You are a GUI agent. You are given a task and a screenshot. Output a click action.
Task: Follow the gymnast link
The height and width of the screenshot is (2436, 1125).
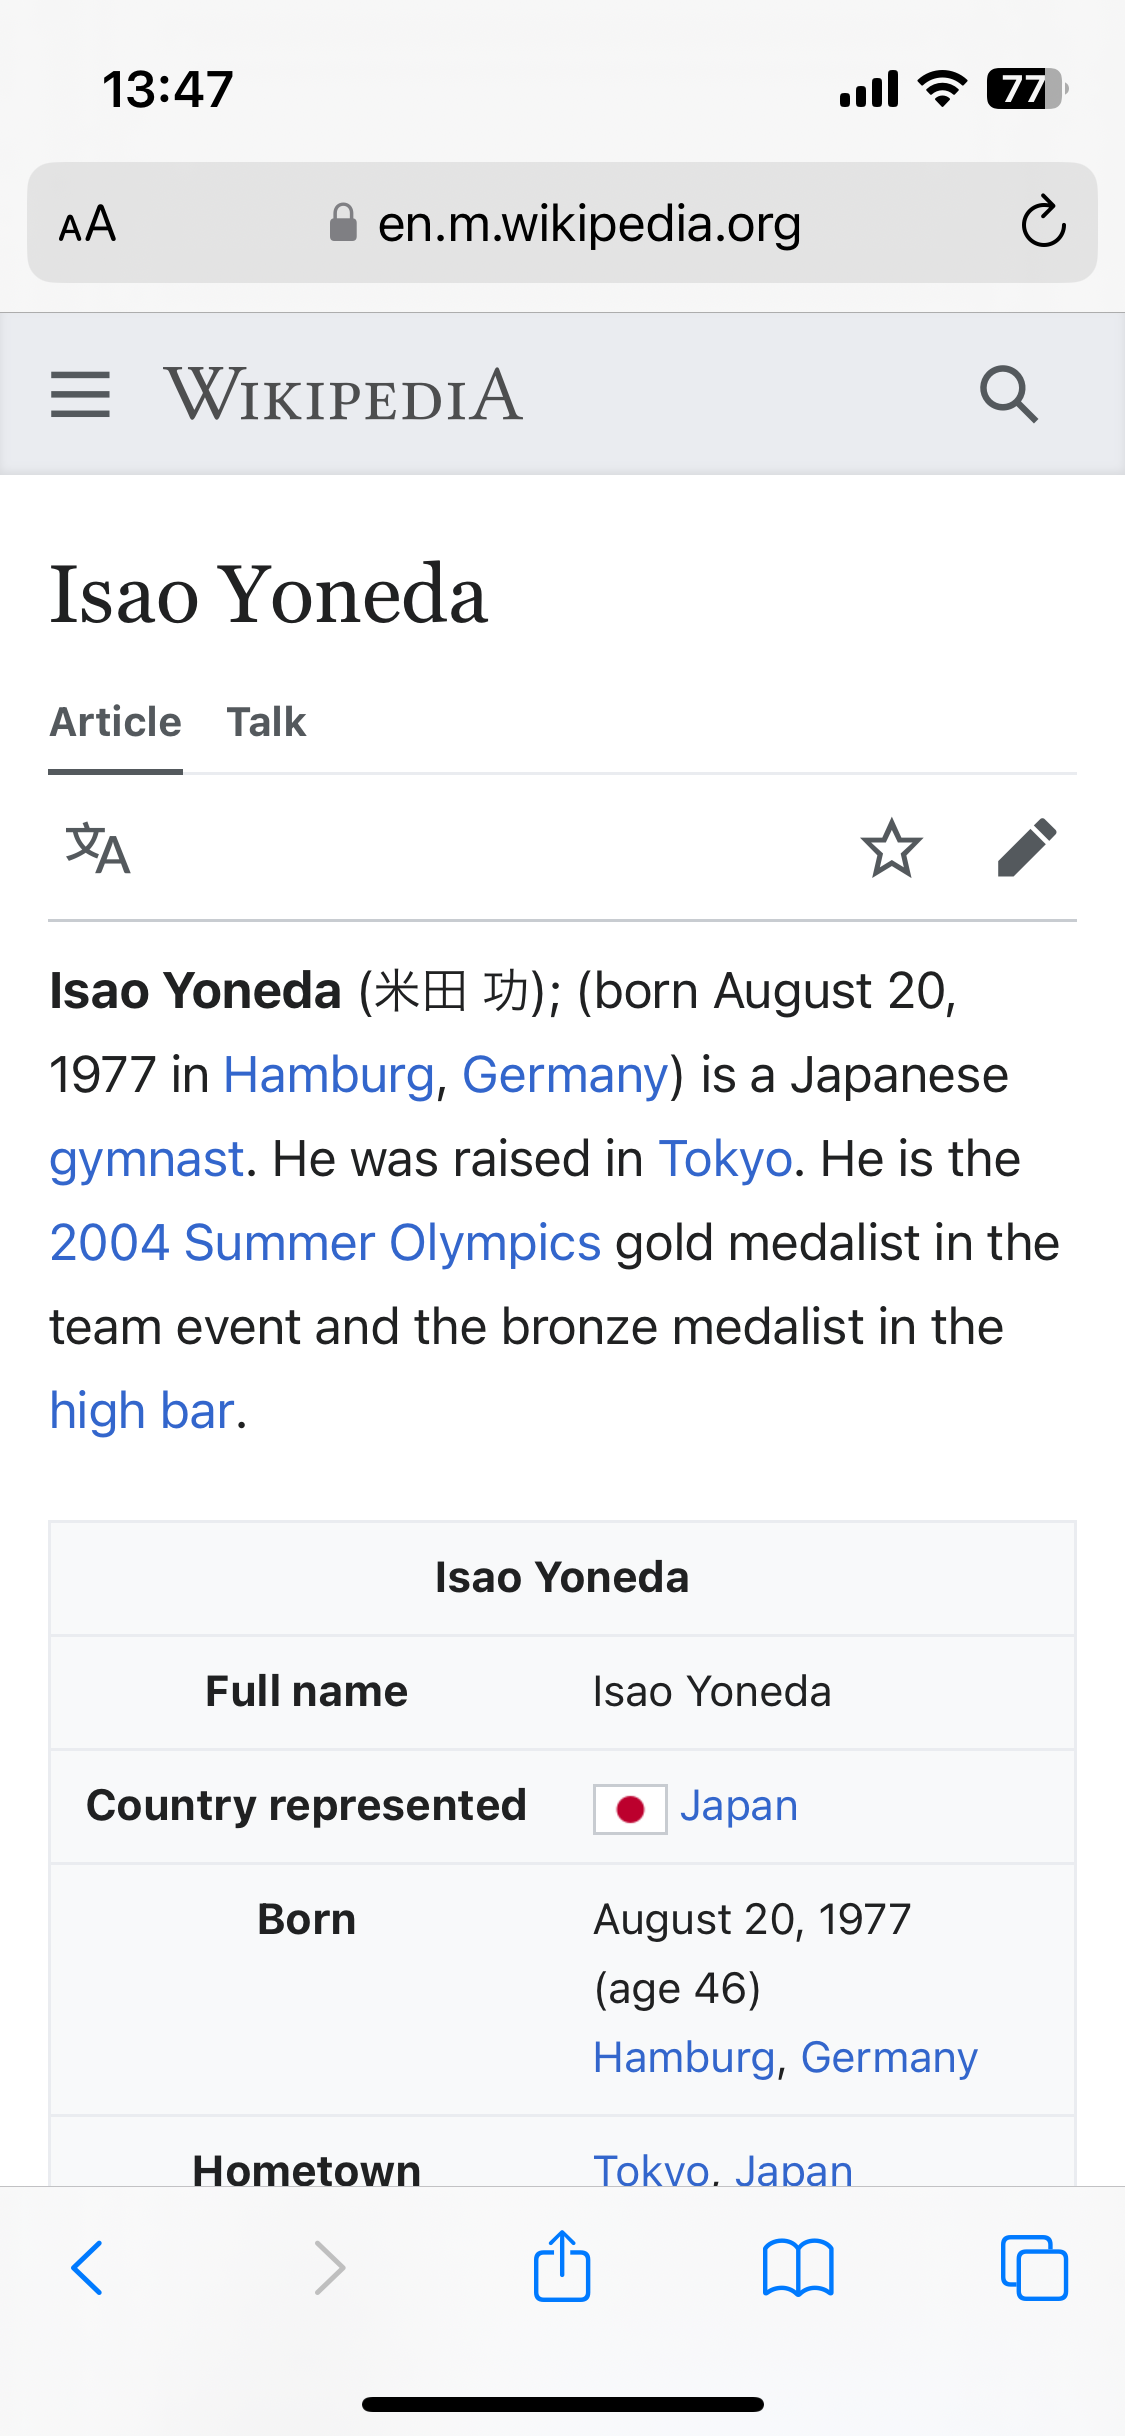[147, 1160]
